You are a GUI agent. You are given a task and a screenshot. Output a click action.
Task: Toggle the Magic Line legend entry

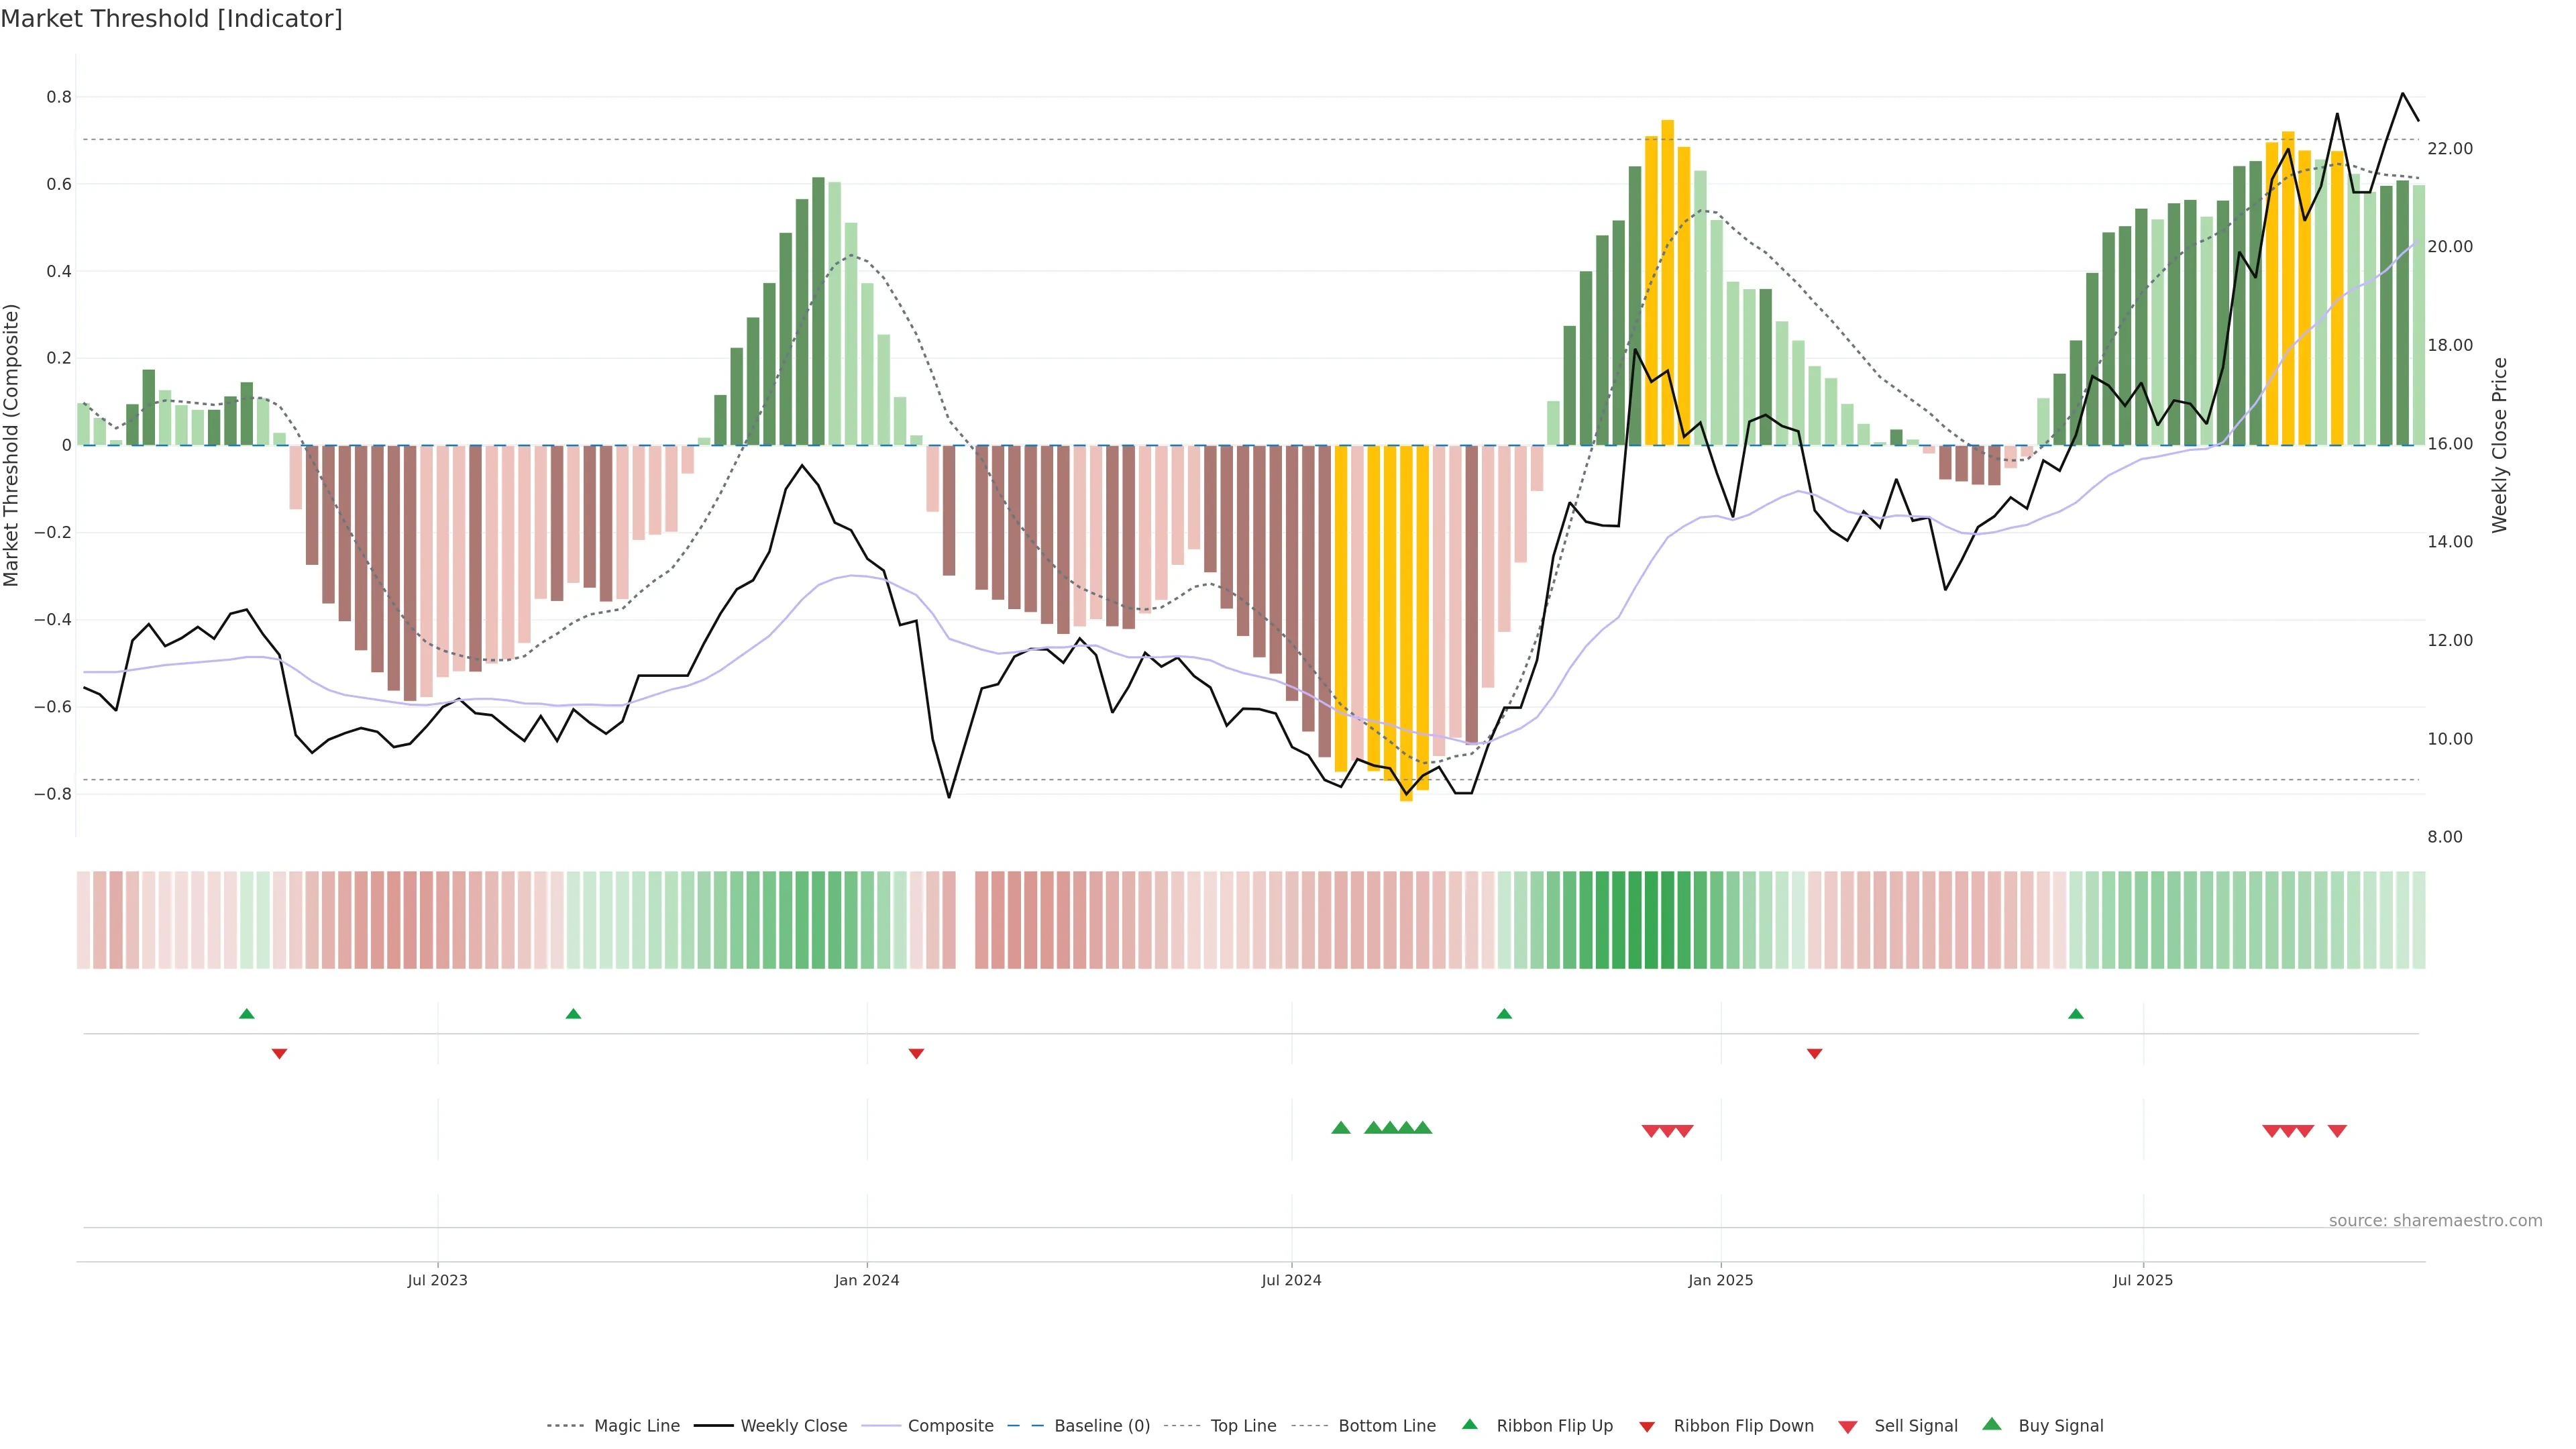click(636, 1426)
